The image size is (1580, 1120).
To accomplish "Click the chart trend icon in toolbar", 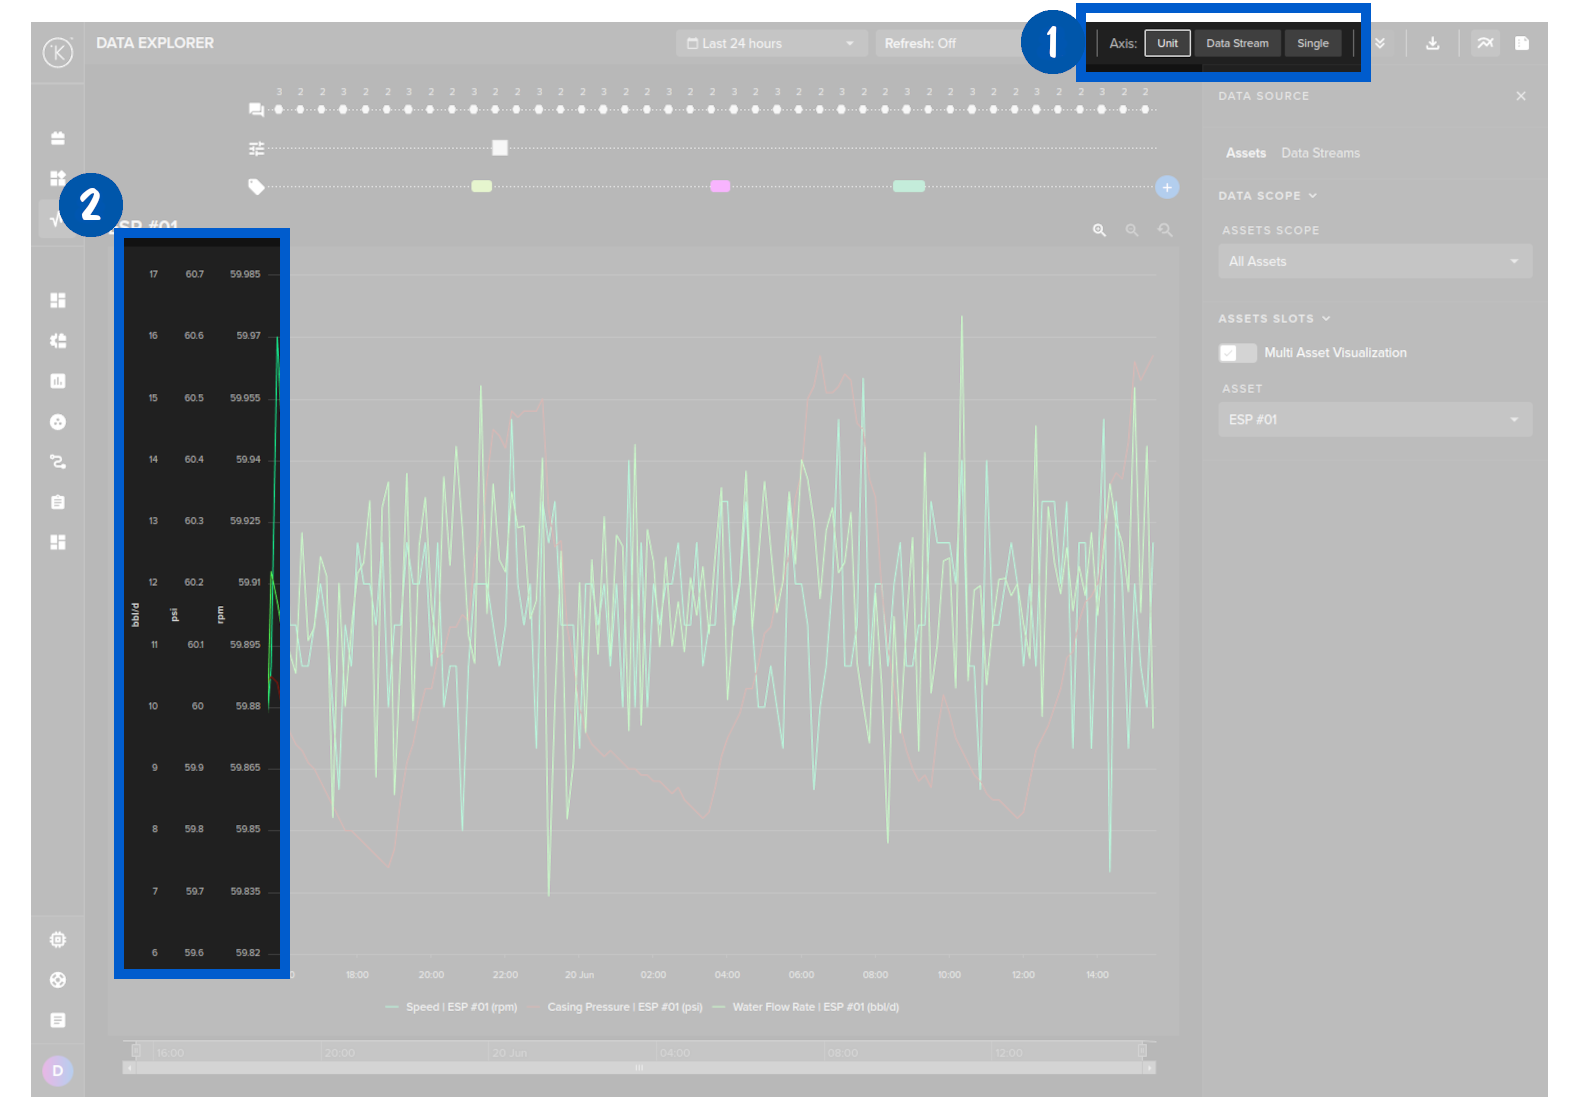I will point(1485,43).
